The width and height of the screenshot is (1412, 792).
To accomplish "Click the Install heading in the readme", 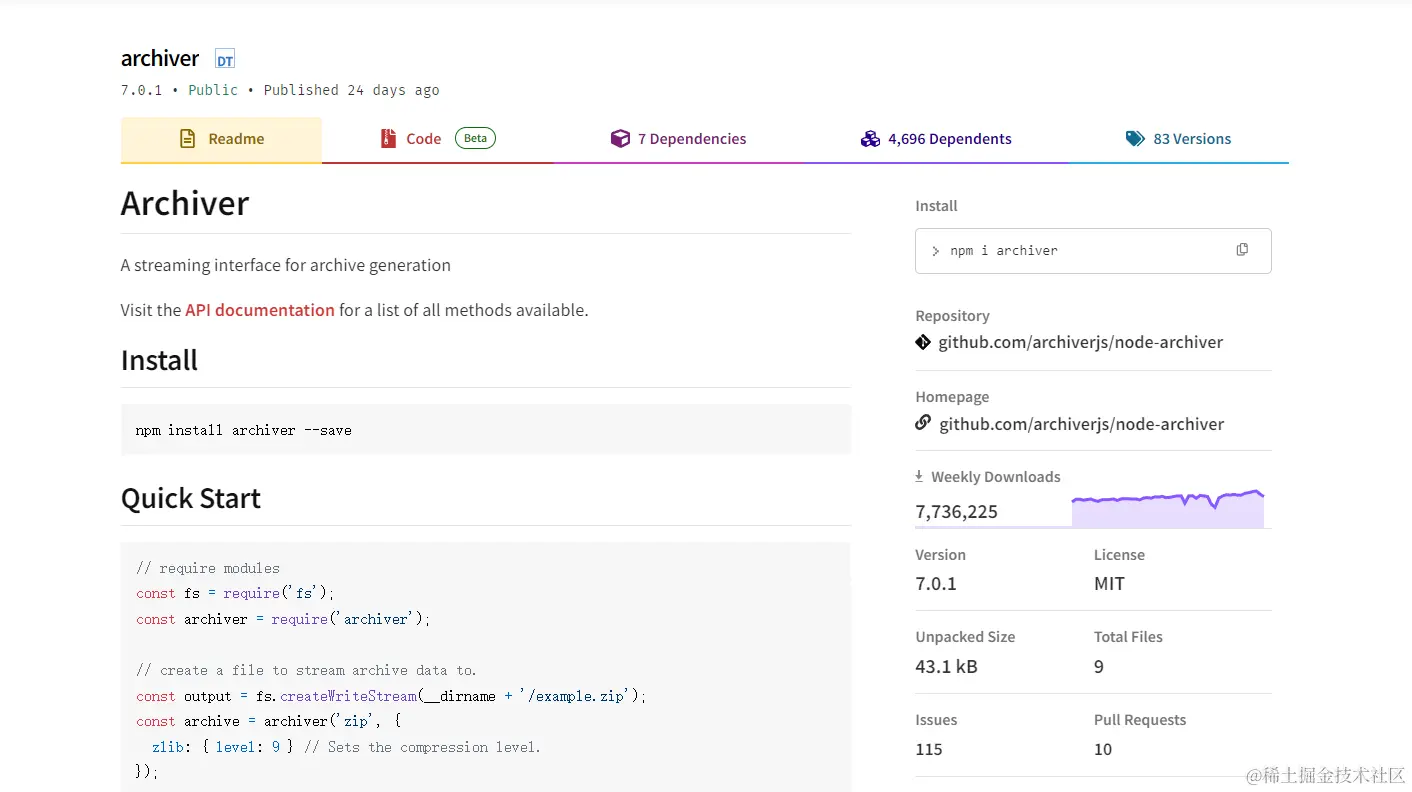I will tap(159, 360).
